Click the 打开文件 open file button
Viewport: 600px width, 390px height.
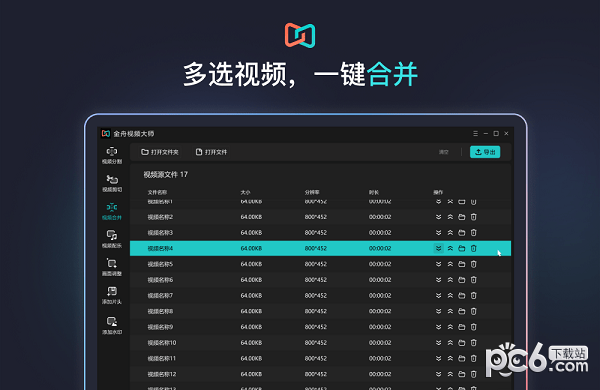coord(211,152)
